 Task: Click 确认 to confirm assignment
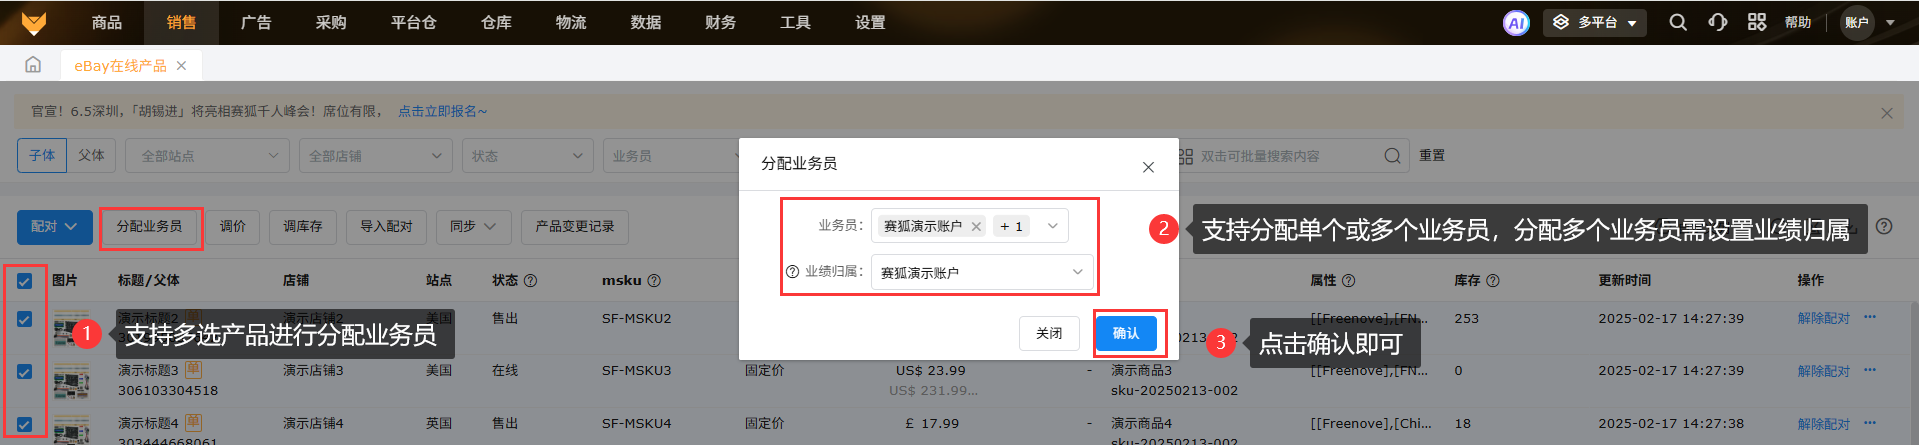[x=1126, y=333]
